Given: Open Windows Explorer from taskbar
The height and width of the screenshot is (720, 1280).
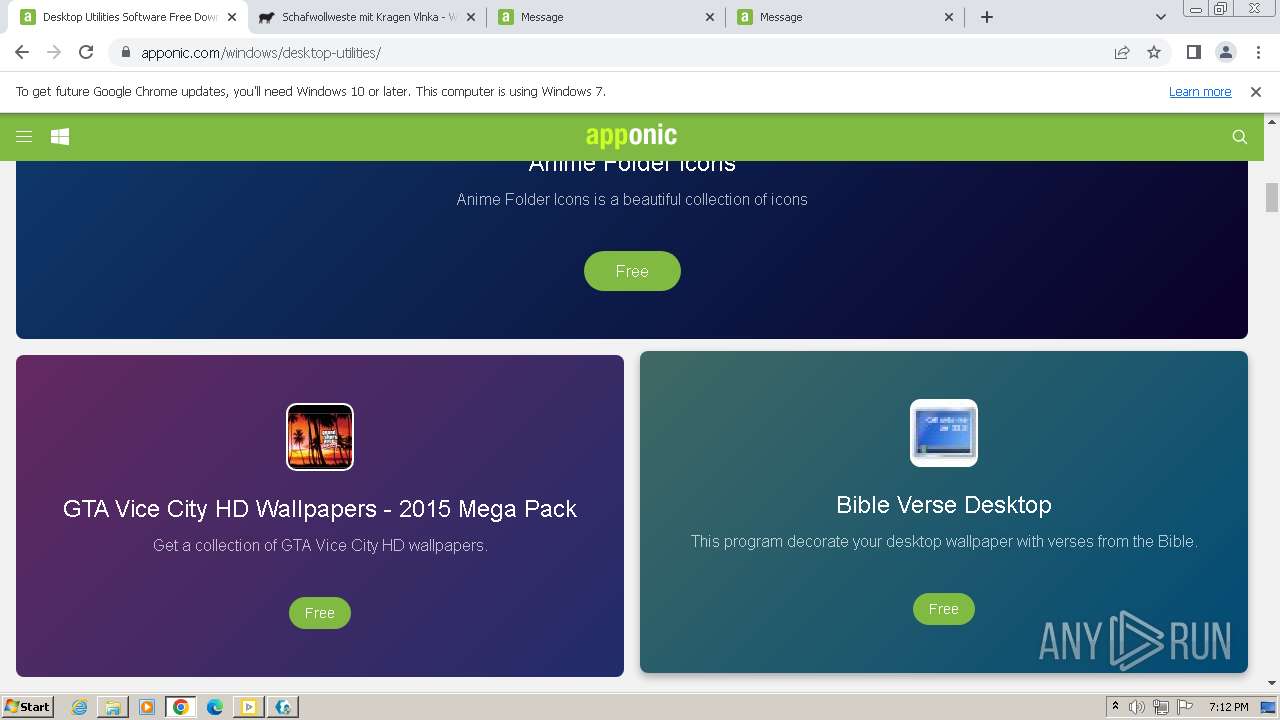Looking at the screenshot, I should point(113,707).
